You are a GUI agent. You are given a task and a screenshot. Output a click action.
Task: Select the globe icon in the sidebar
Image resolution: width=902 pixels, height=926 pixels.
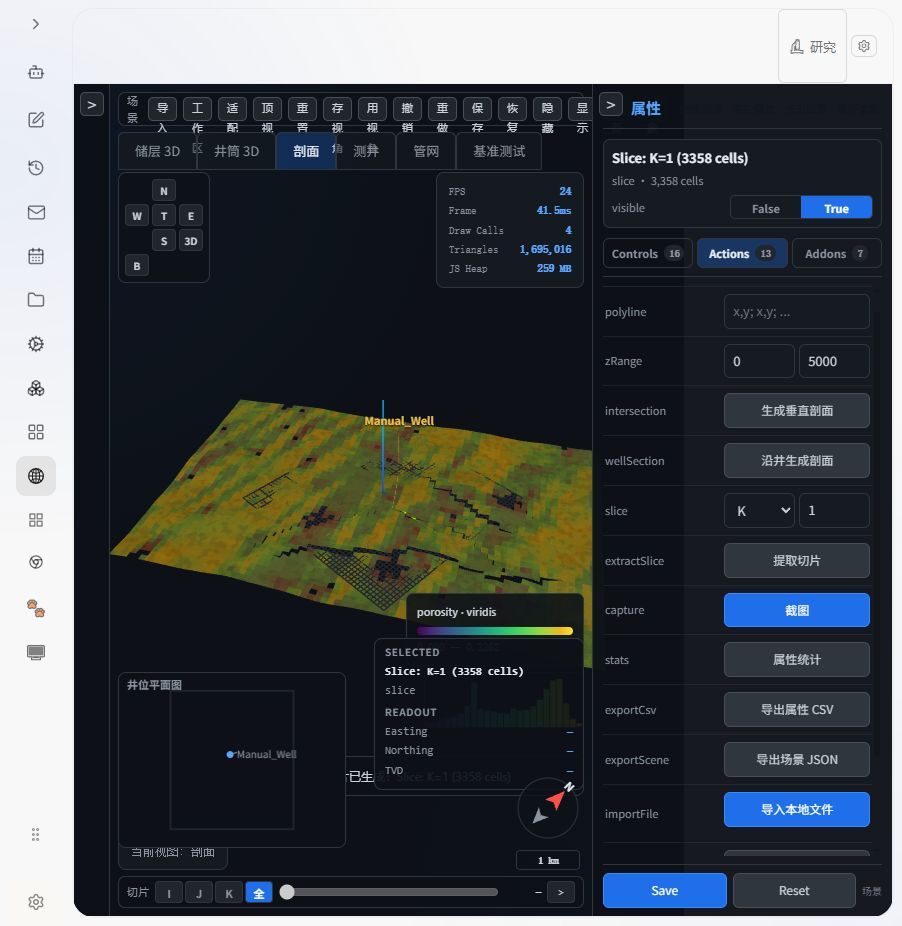pos(36,476)
